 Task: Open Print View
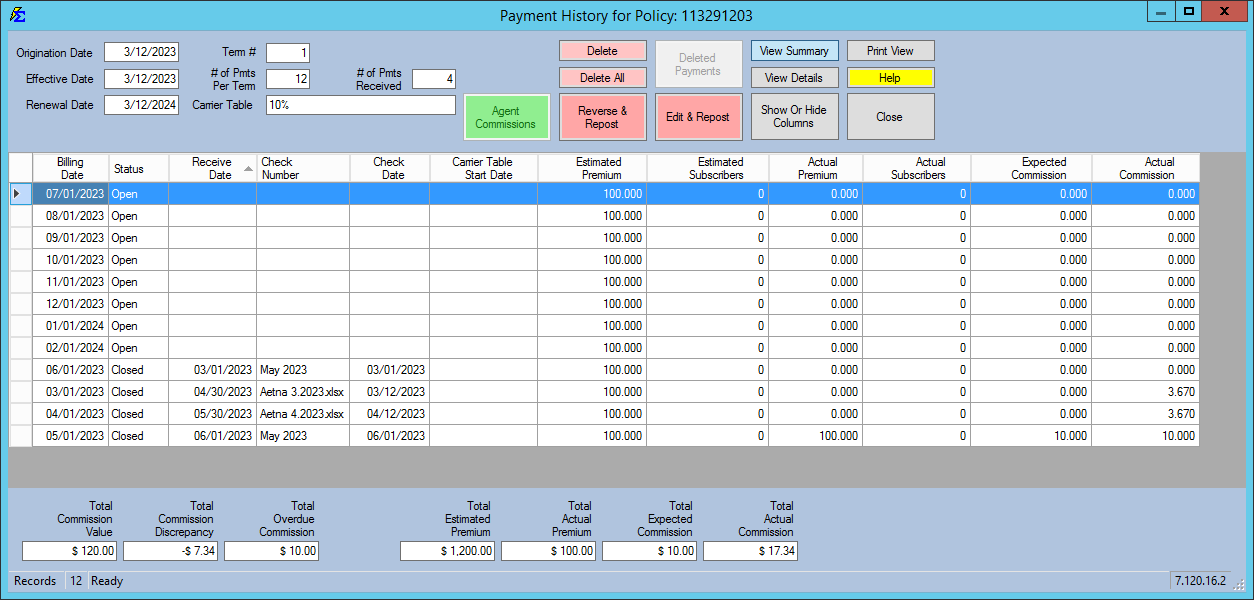point(889,50)
